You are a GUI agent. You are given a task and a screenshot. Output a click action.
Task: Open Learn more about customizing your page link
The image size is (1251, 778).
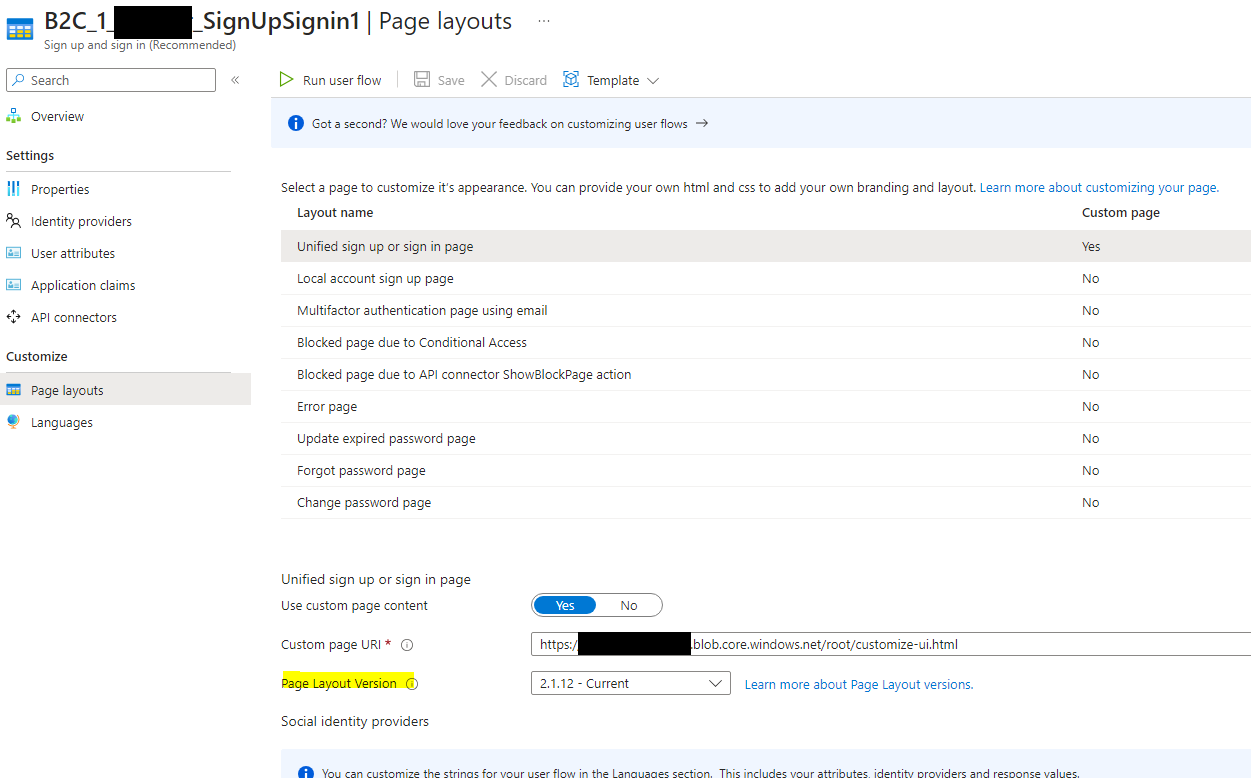[x=1099, y=187]
